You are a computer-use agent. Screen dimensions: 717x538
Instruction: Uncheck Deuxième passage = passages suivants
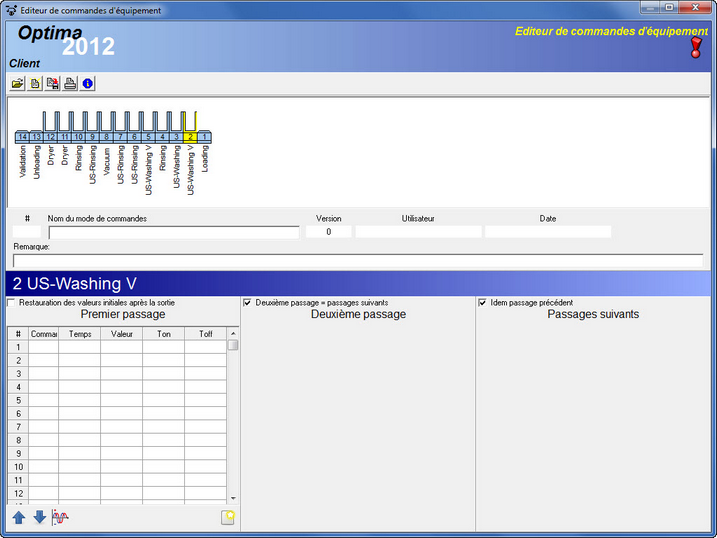coord(248,303)
